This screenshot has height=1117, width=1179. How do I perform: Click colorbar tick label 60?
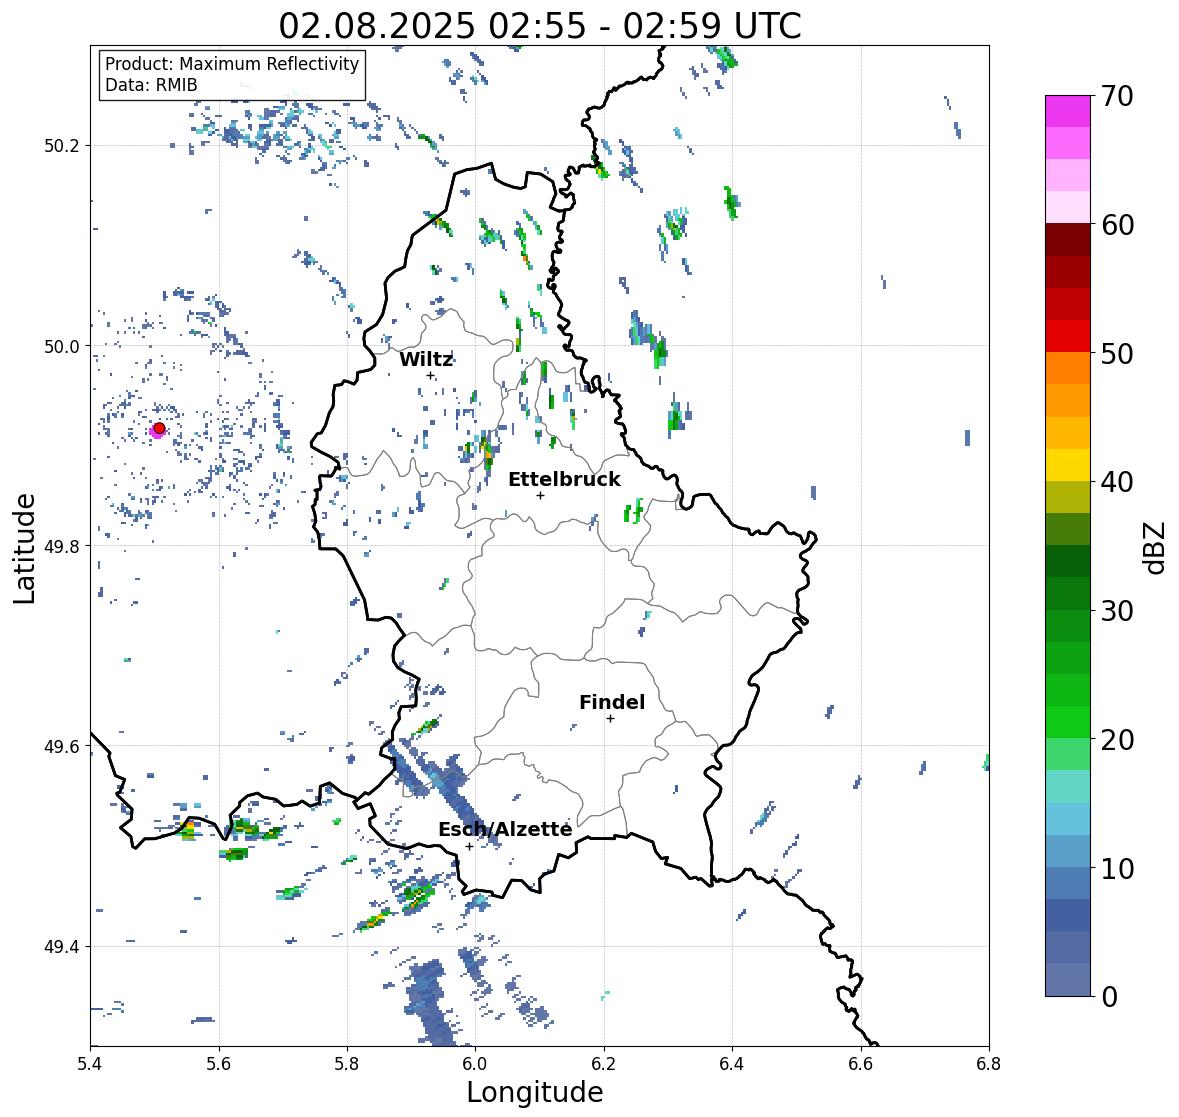(1117, 225)
